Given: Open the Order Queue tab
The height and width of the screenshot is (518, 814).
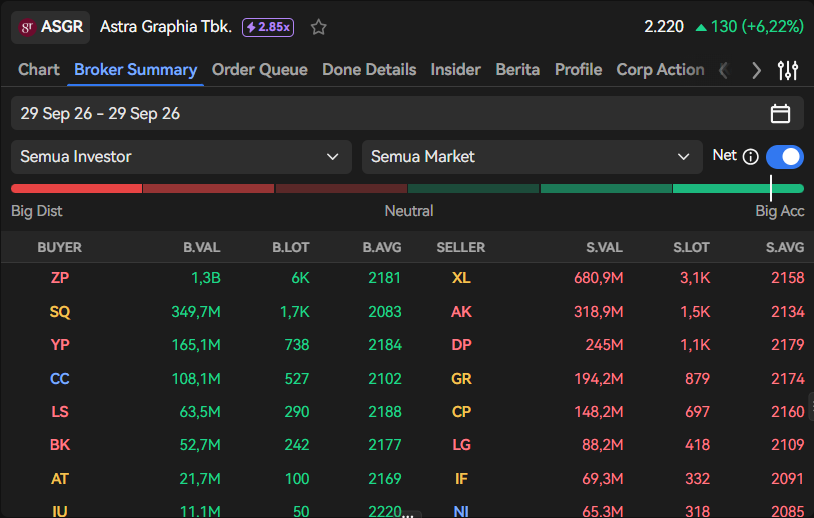Looking at the screenshot, I should click(x=260, y=70).
